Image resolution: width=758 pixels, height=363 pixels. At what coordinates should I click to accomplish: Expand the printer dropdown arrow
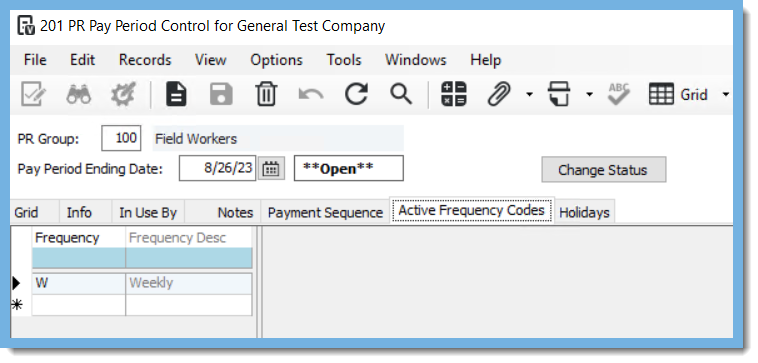(589, 94)
